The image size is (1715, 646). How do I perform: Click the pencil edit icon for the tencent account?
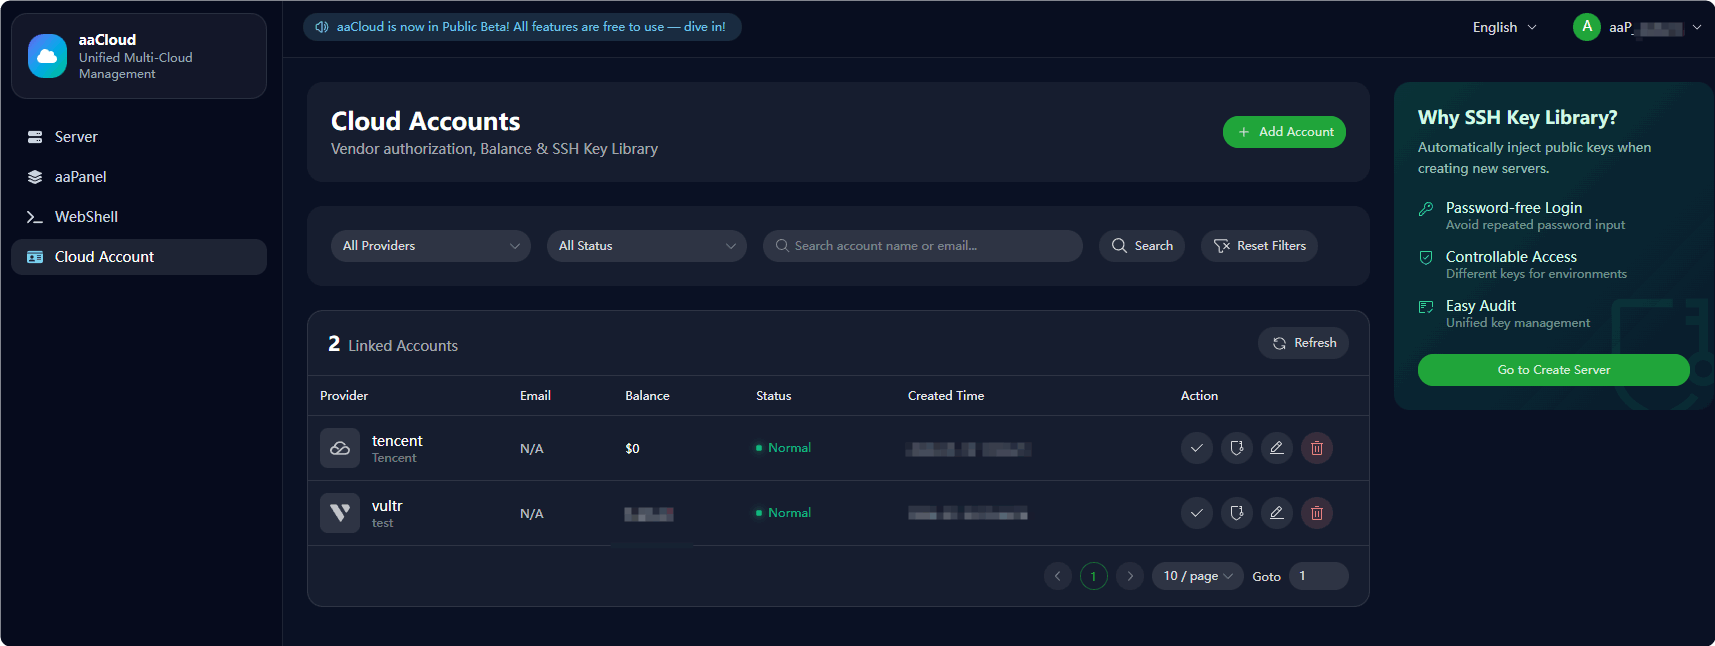(1276, 448)
